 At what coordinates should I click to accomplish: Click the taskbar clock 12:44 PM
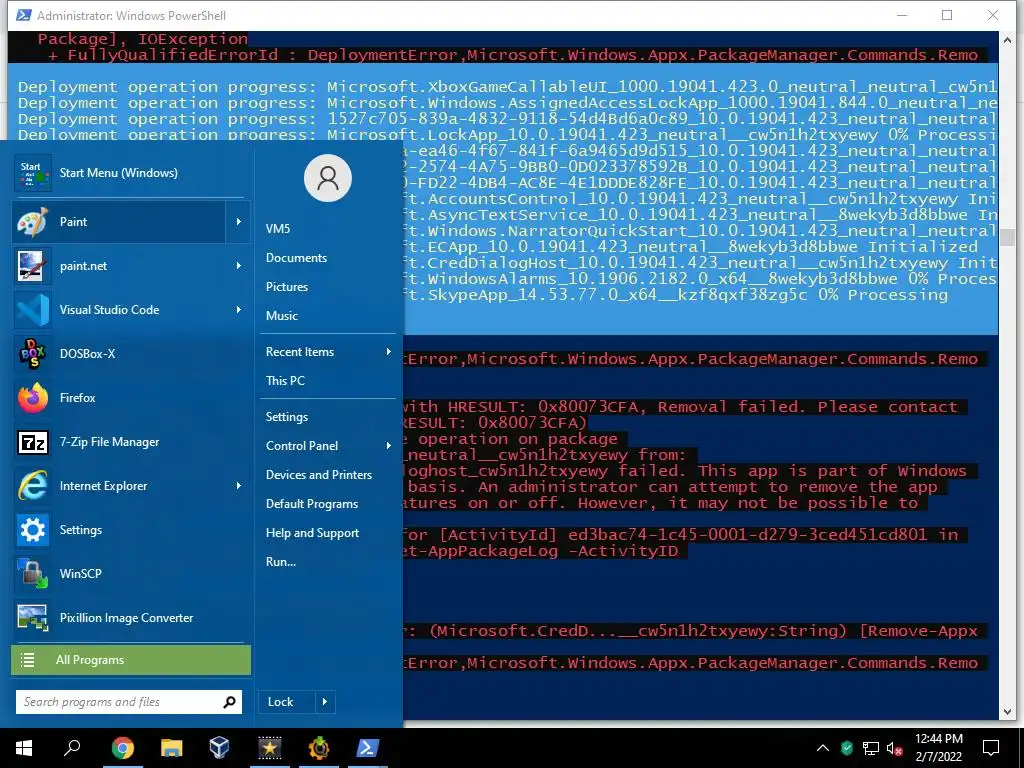tap(938, 739)
